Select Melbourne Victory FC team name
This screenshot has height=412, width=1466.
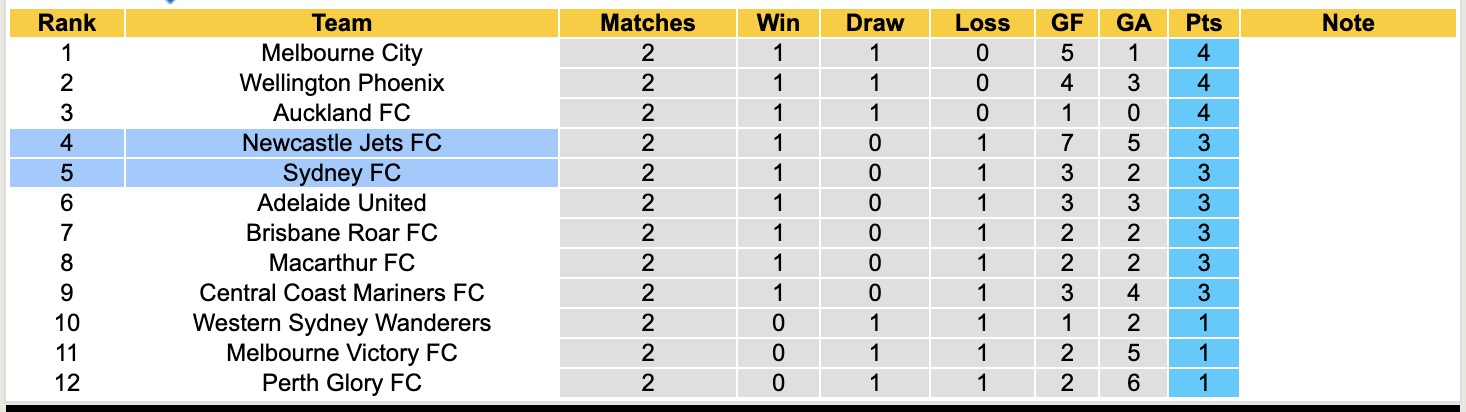click(x=341, y=353)
